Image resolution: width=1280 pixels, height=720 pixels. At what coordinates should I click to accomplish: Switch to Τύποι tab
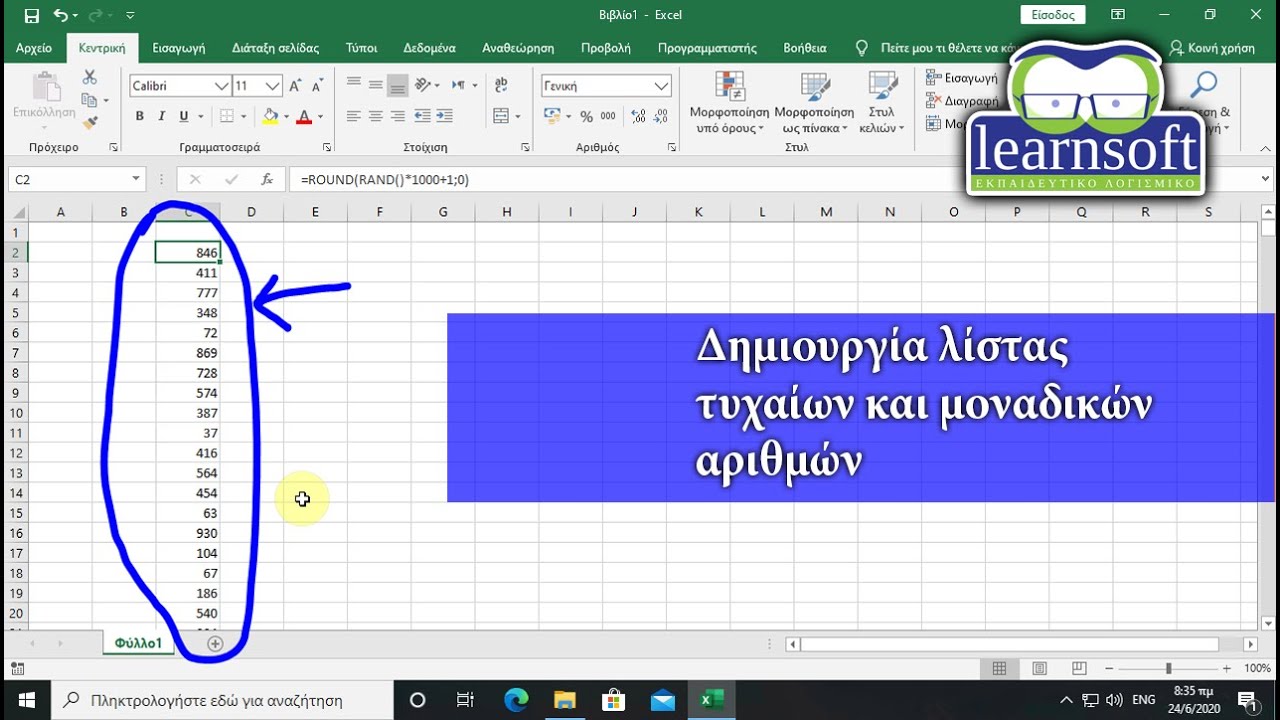tap(361, 47)
